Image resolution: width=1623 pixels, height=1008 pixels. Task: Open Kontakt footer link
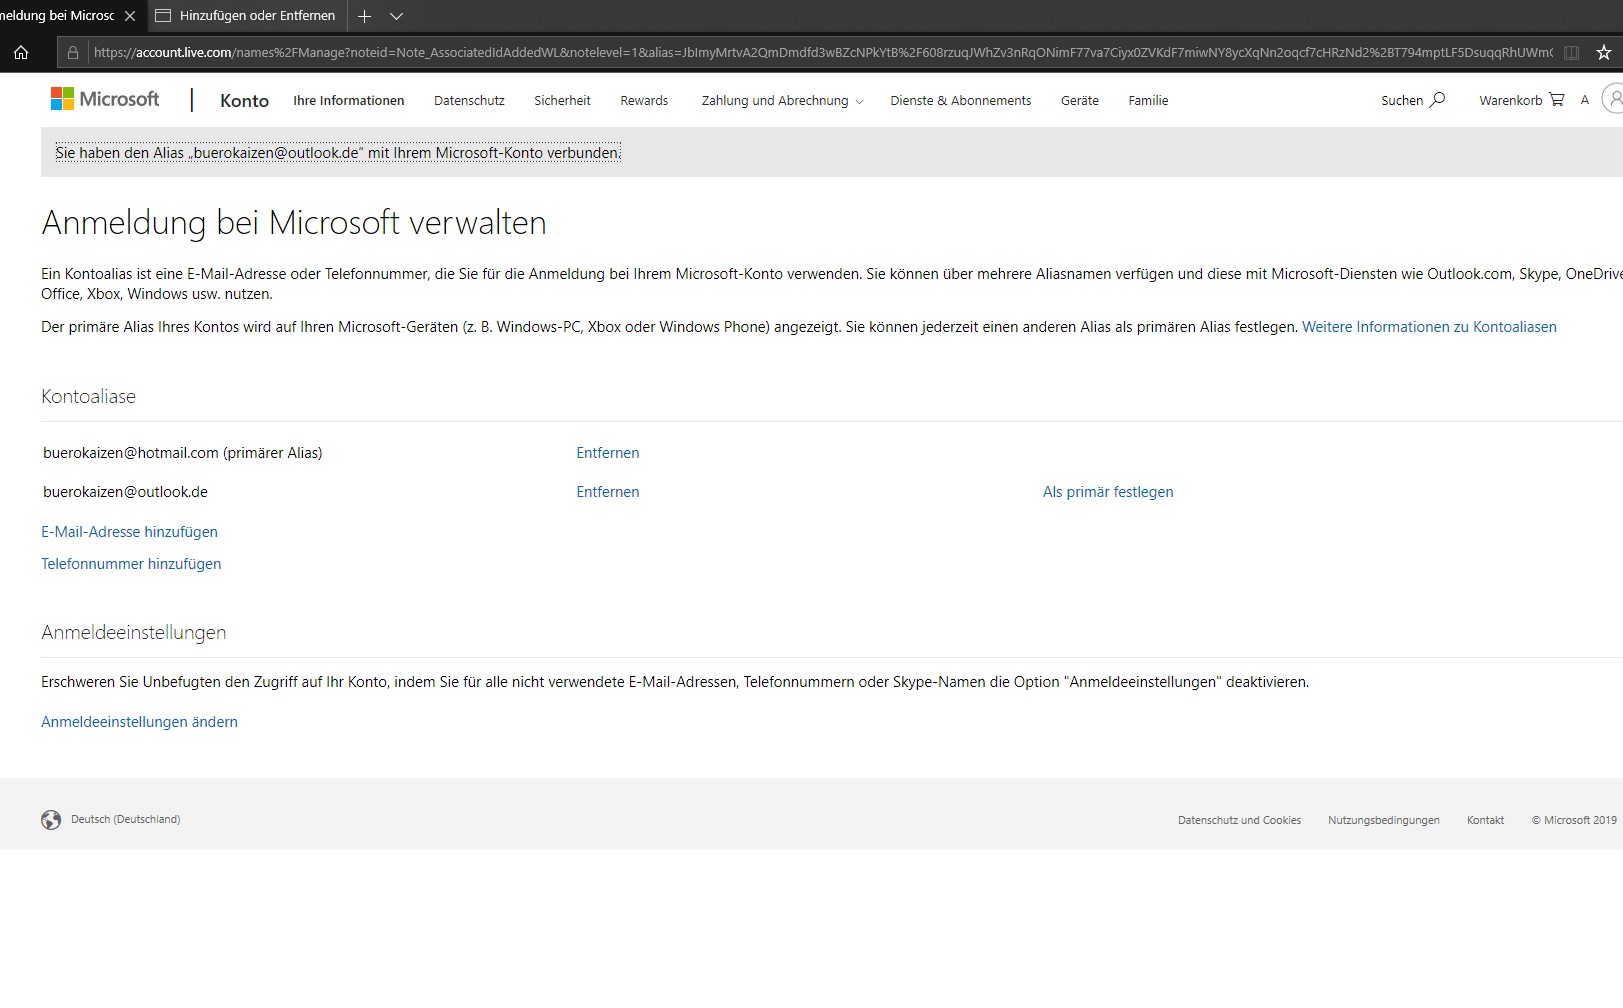[x=1485, y=820]
